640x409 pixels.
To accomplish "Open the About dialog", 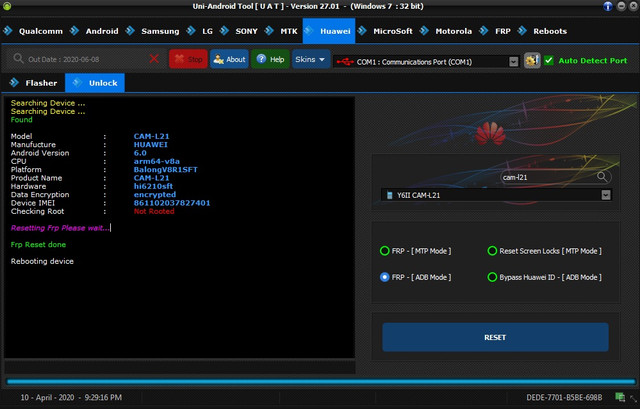I will click(x=229, y=59).
